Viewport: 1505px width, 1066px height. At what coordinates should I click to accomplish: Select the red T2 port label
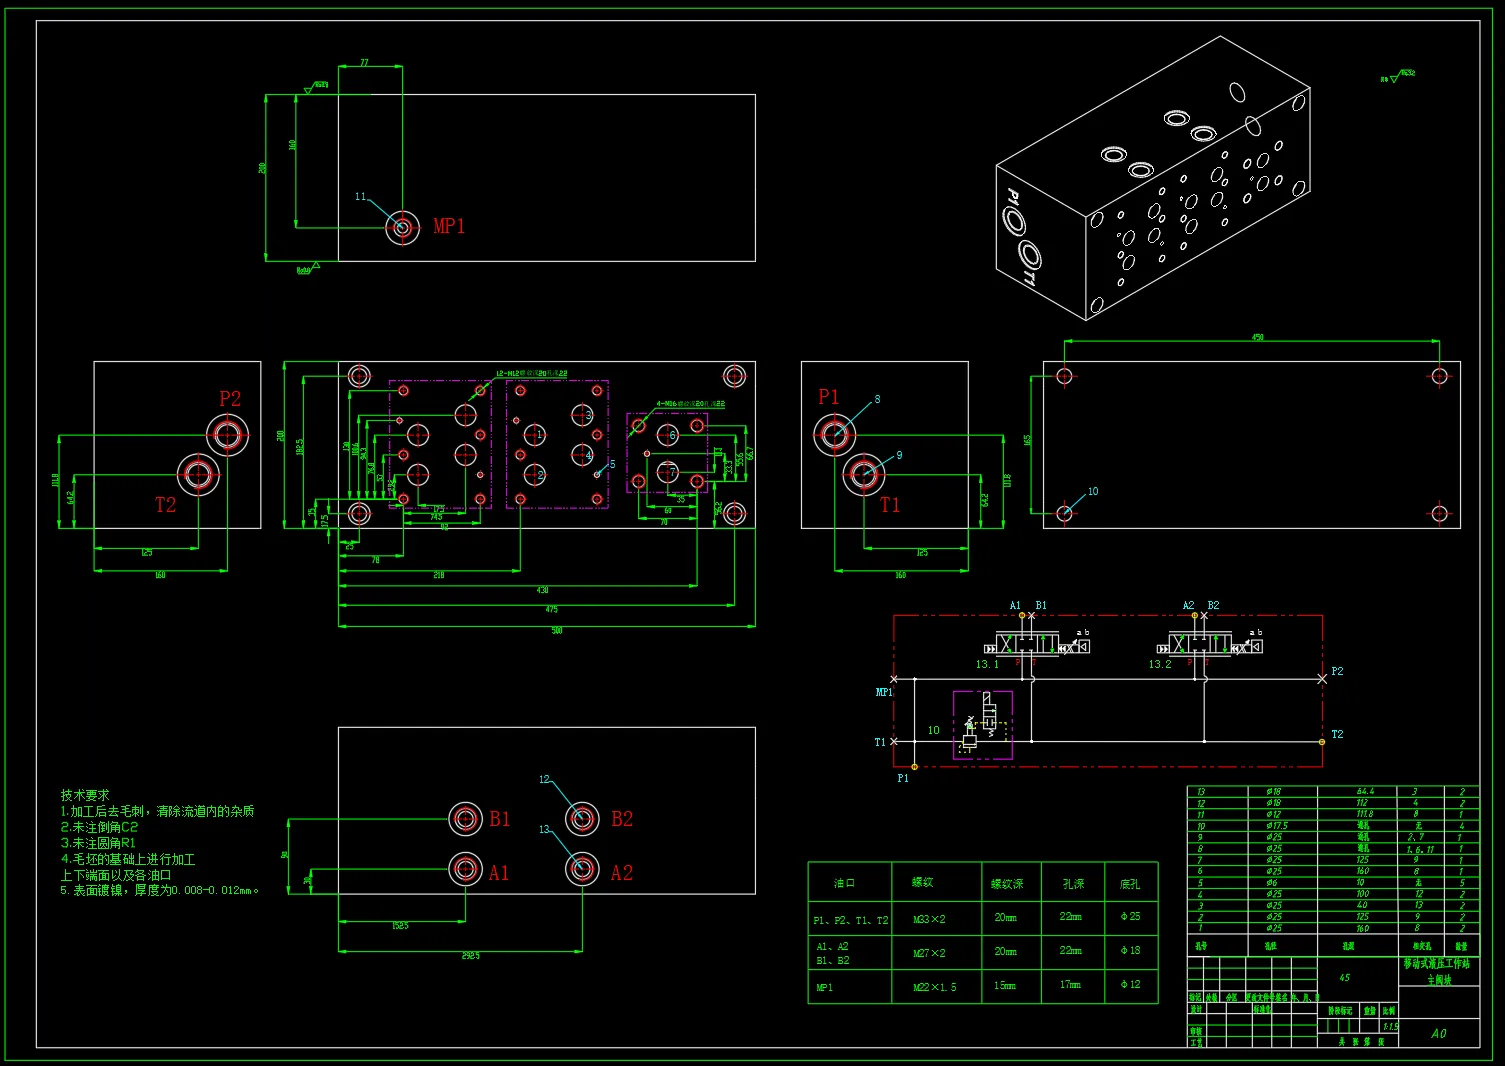coord(166,506)
